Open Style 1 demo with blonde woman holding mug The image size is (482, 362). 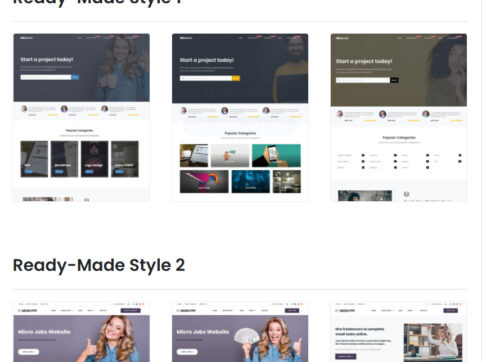(x=81, y=117)
